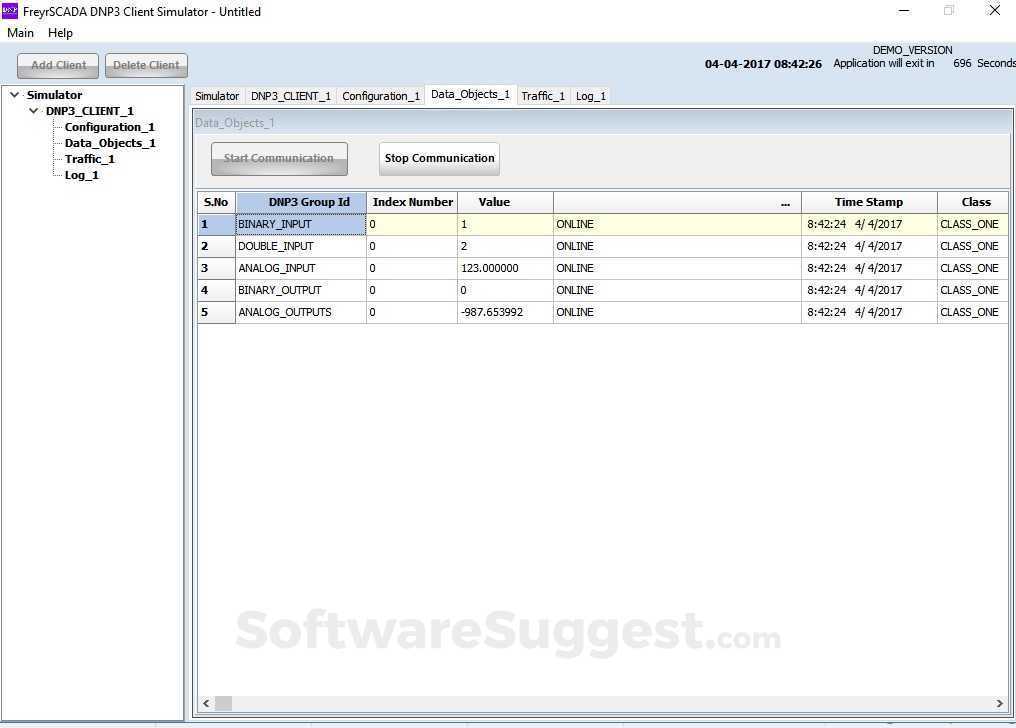1016x728 pixels.
Task: Click the Value cell of ANALOG_INPUT row
Action: pyautogui.click(x=494, y=268)
